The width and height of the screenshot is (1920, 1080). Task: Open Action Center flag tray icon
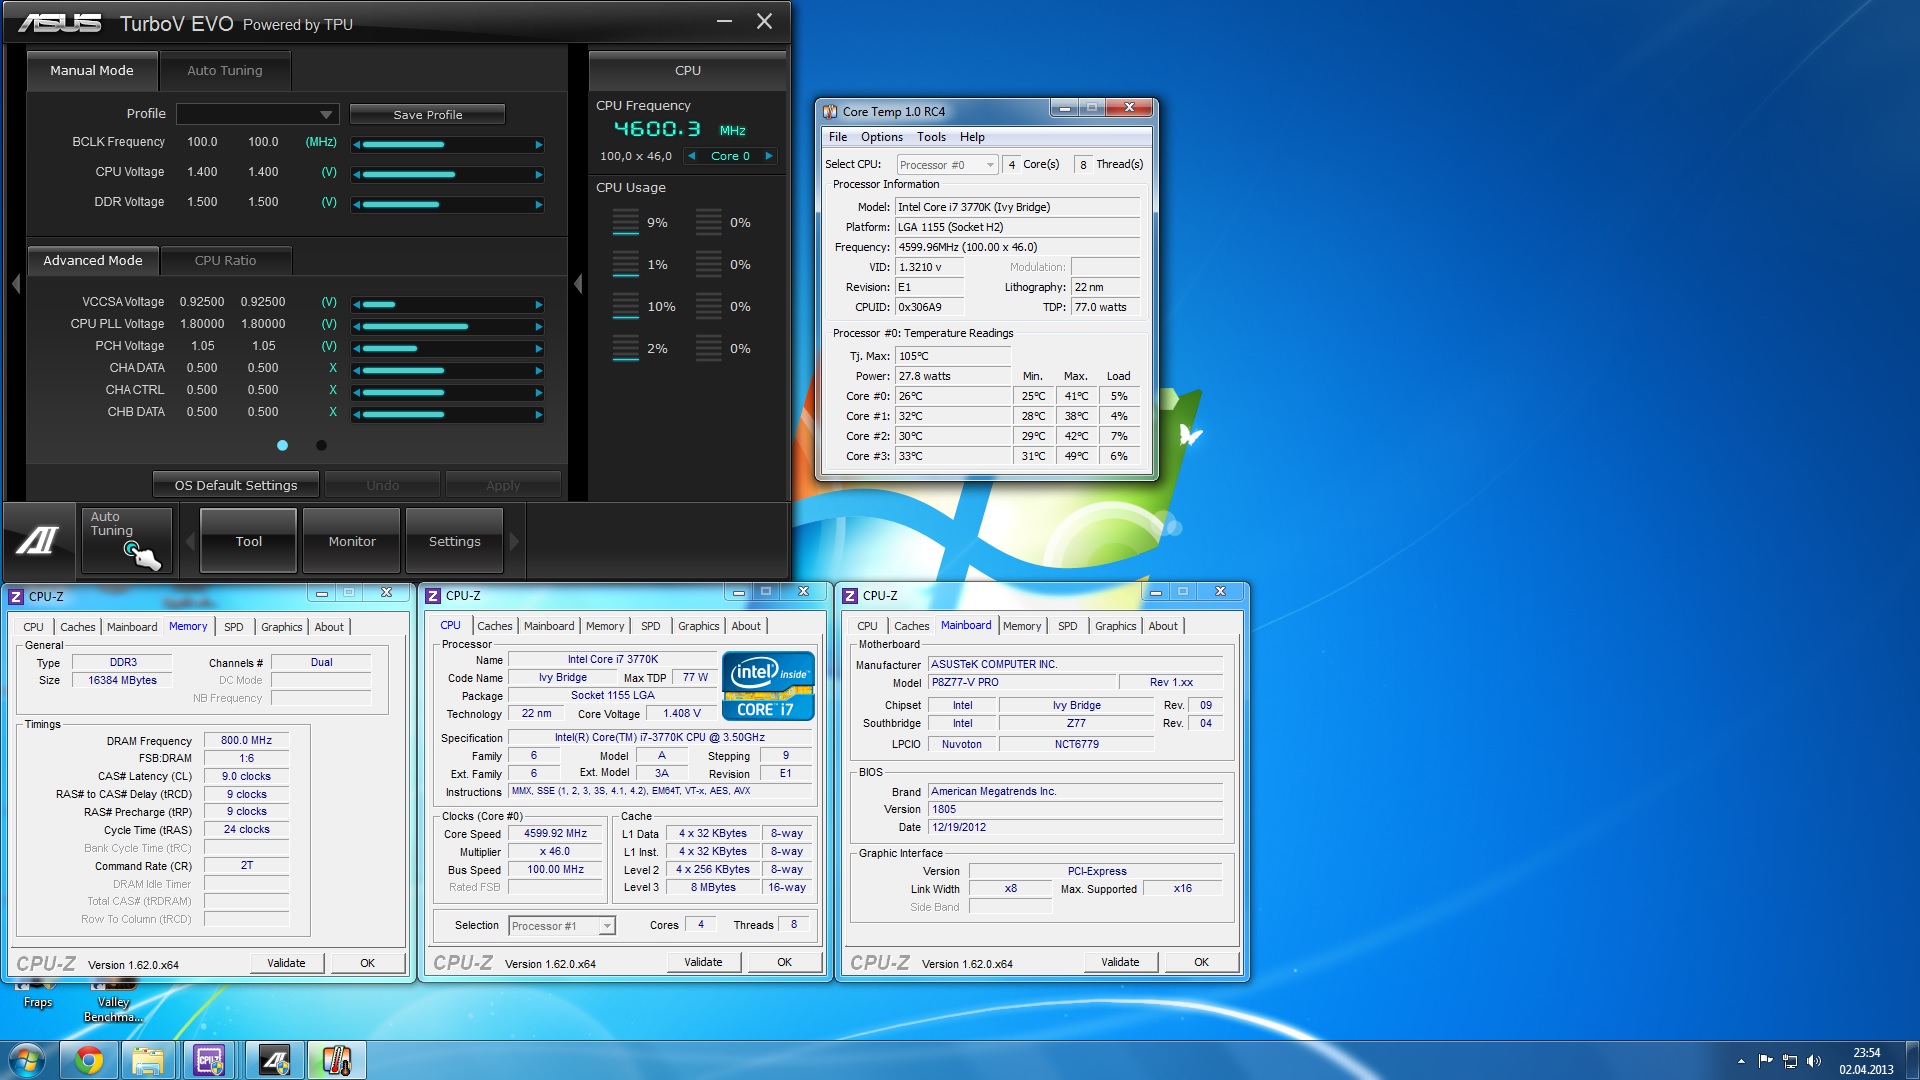pyautogui.click(x=1766, y=1061)
